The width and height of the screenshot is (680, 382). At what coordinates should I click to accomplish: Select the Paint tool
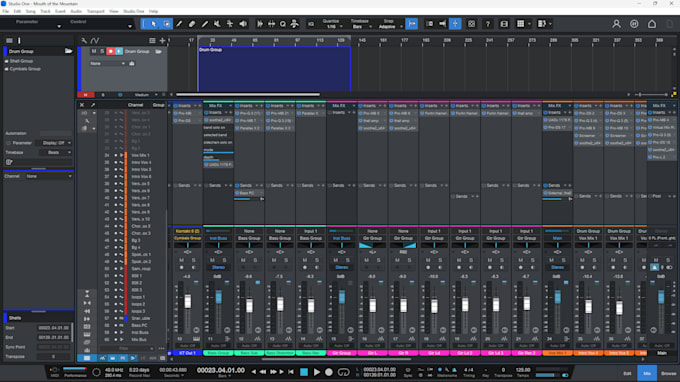pyautogui.click(x=205, y=24)
